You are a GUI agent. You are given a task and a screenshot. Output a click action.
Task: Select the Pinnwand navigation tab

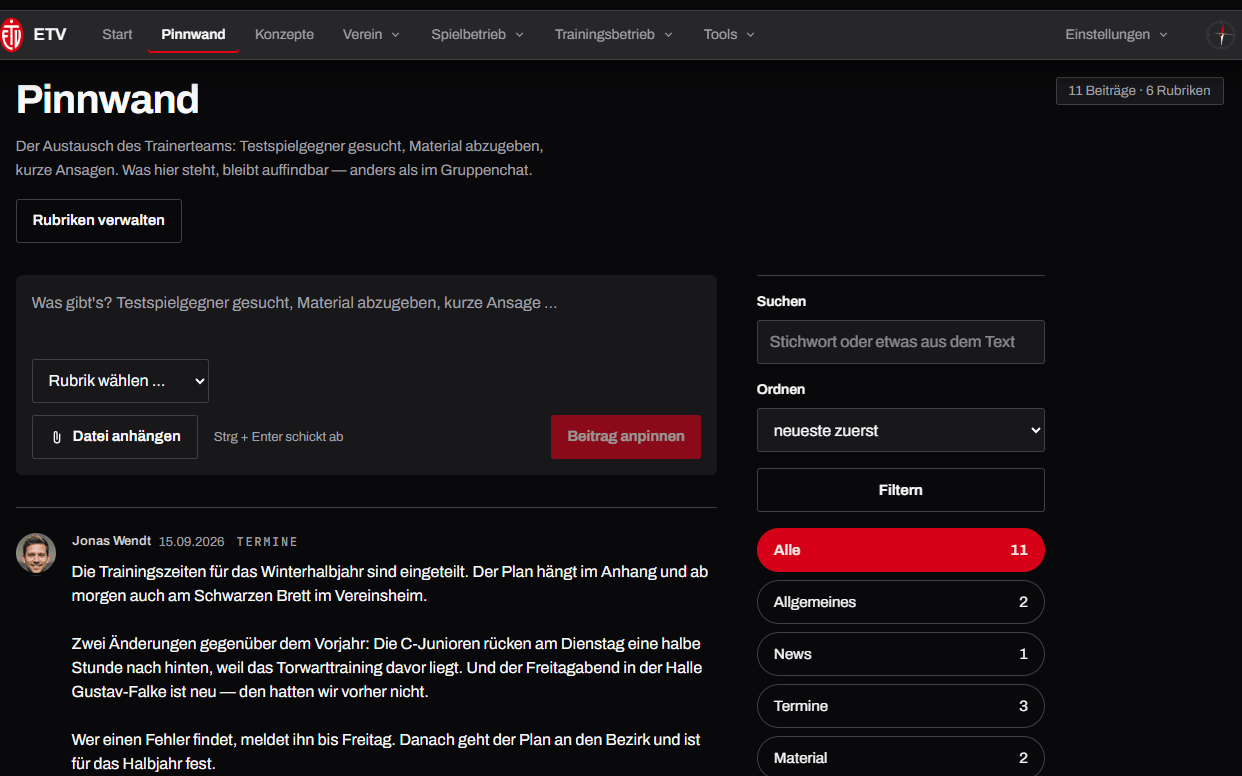tap(193, 34)
